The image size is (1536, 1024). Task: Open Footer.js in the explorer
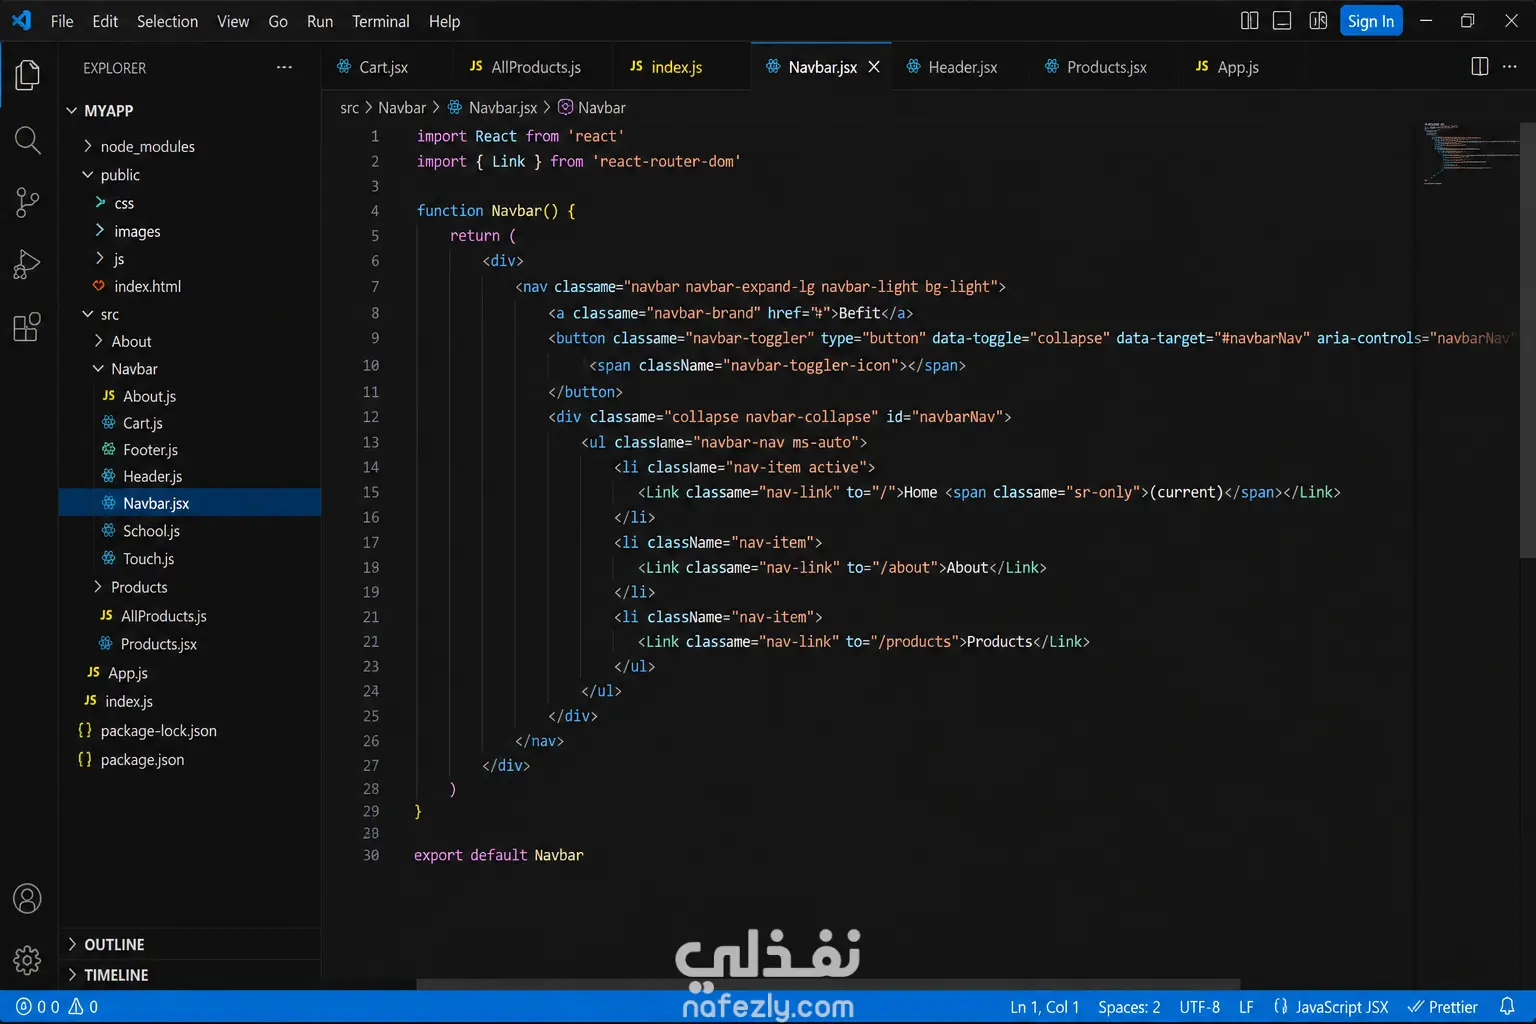point(150,450)
